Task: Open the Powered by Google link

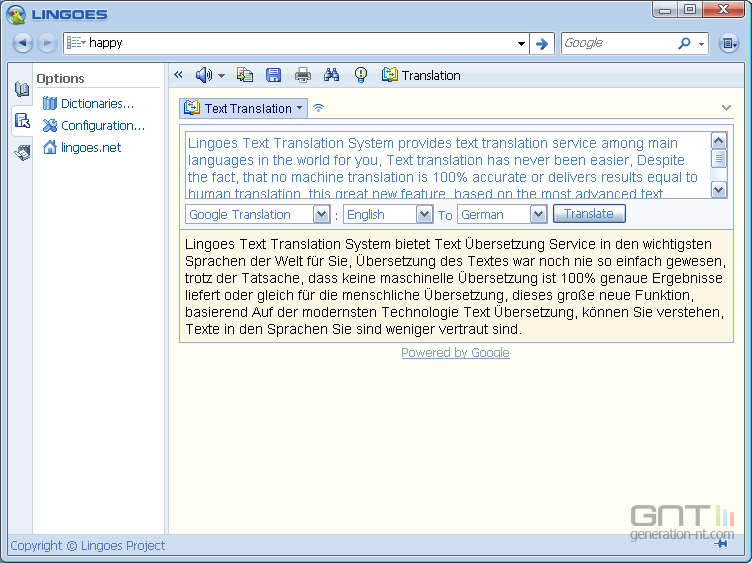Action: coord(455,352)
